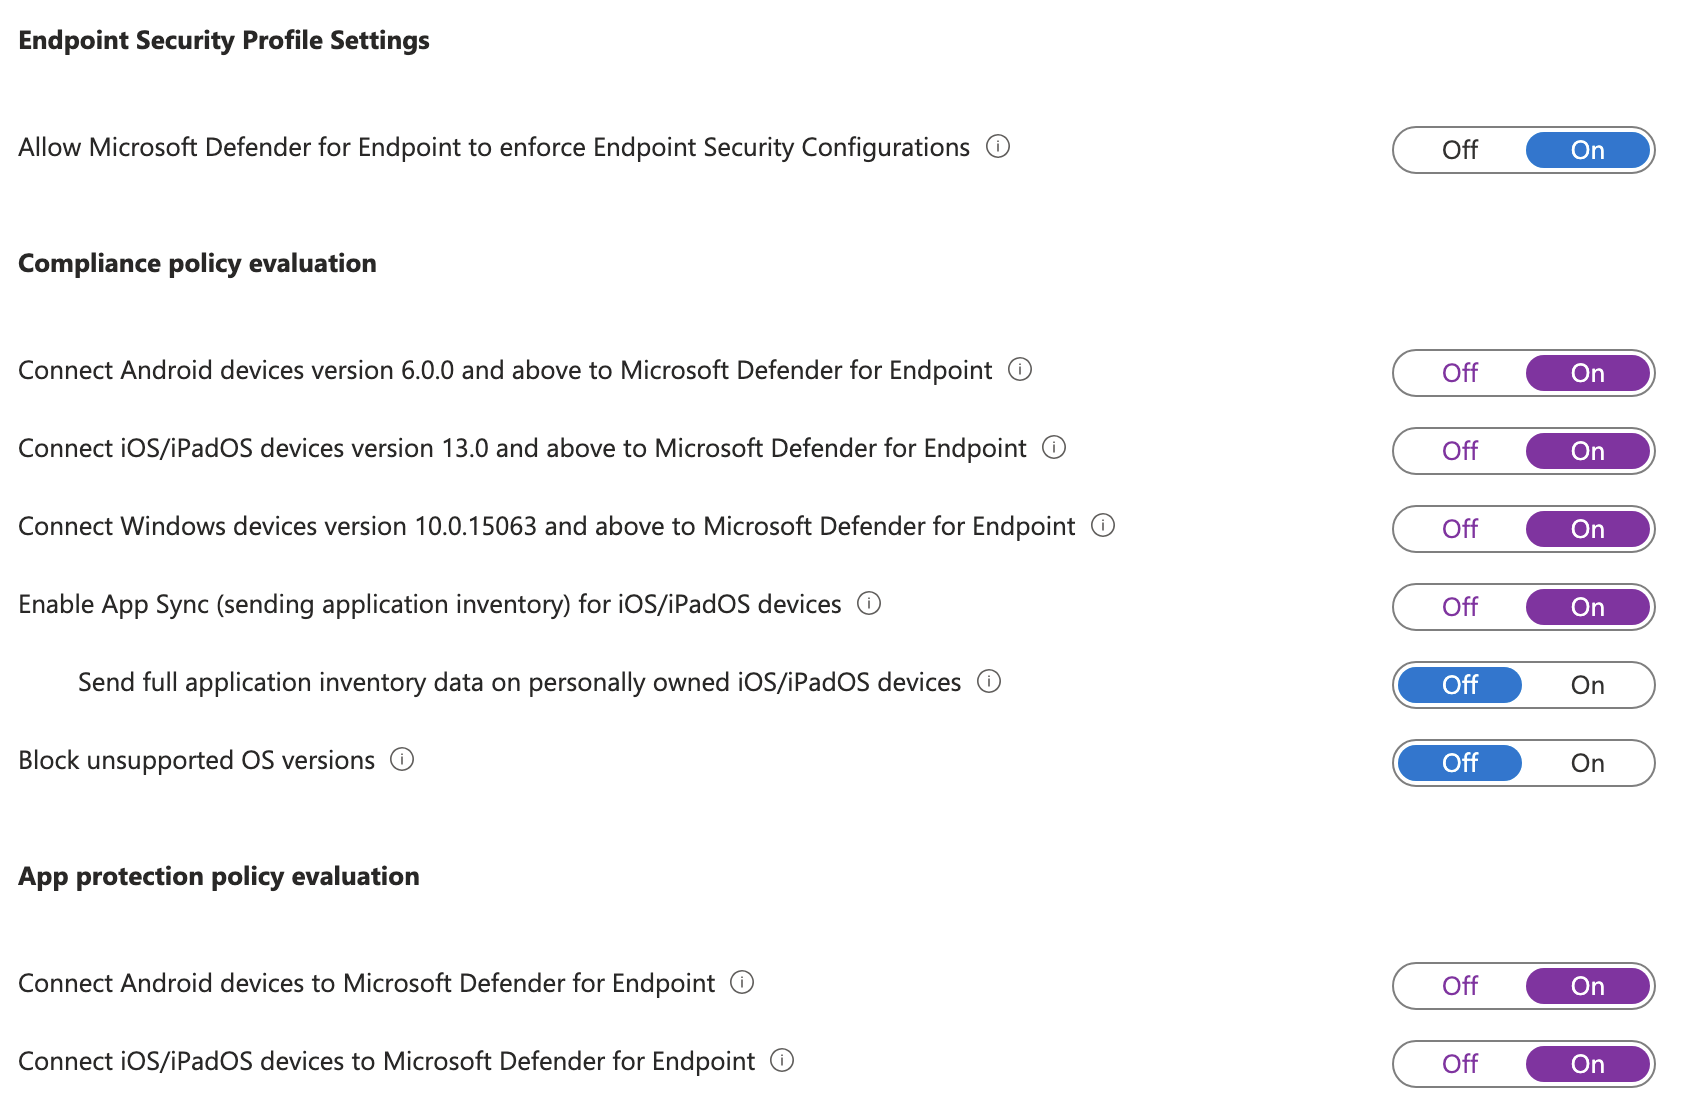Open info tooltip for Endpoint Security Configurations setting
The width and height of the screenshot is (1706, 1112).
click(x=998, y=147)
